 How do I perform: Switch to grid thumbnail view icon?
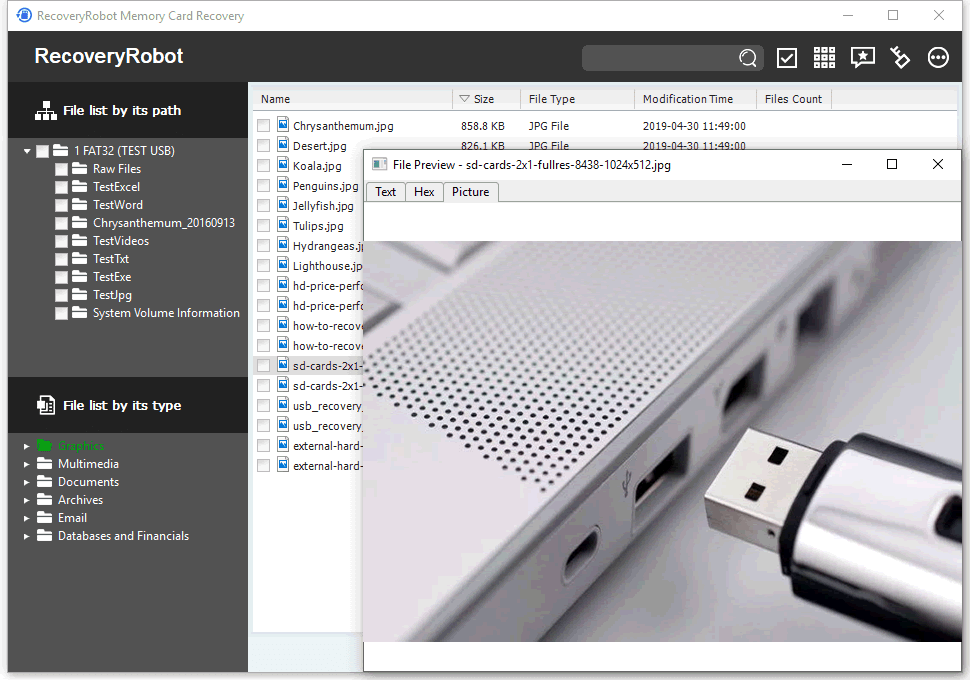click(824, 58)
